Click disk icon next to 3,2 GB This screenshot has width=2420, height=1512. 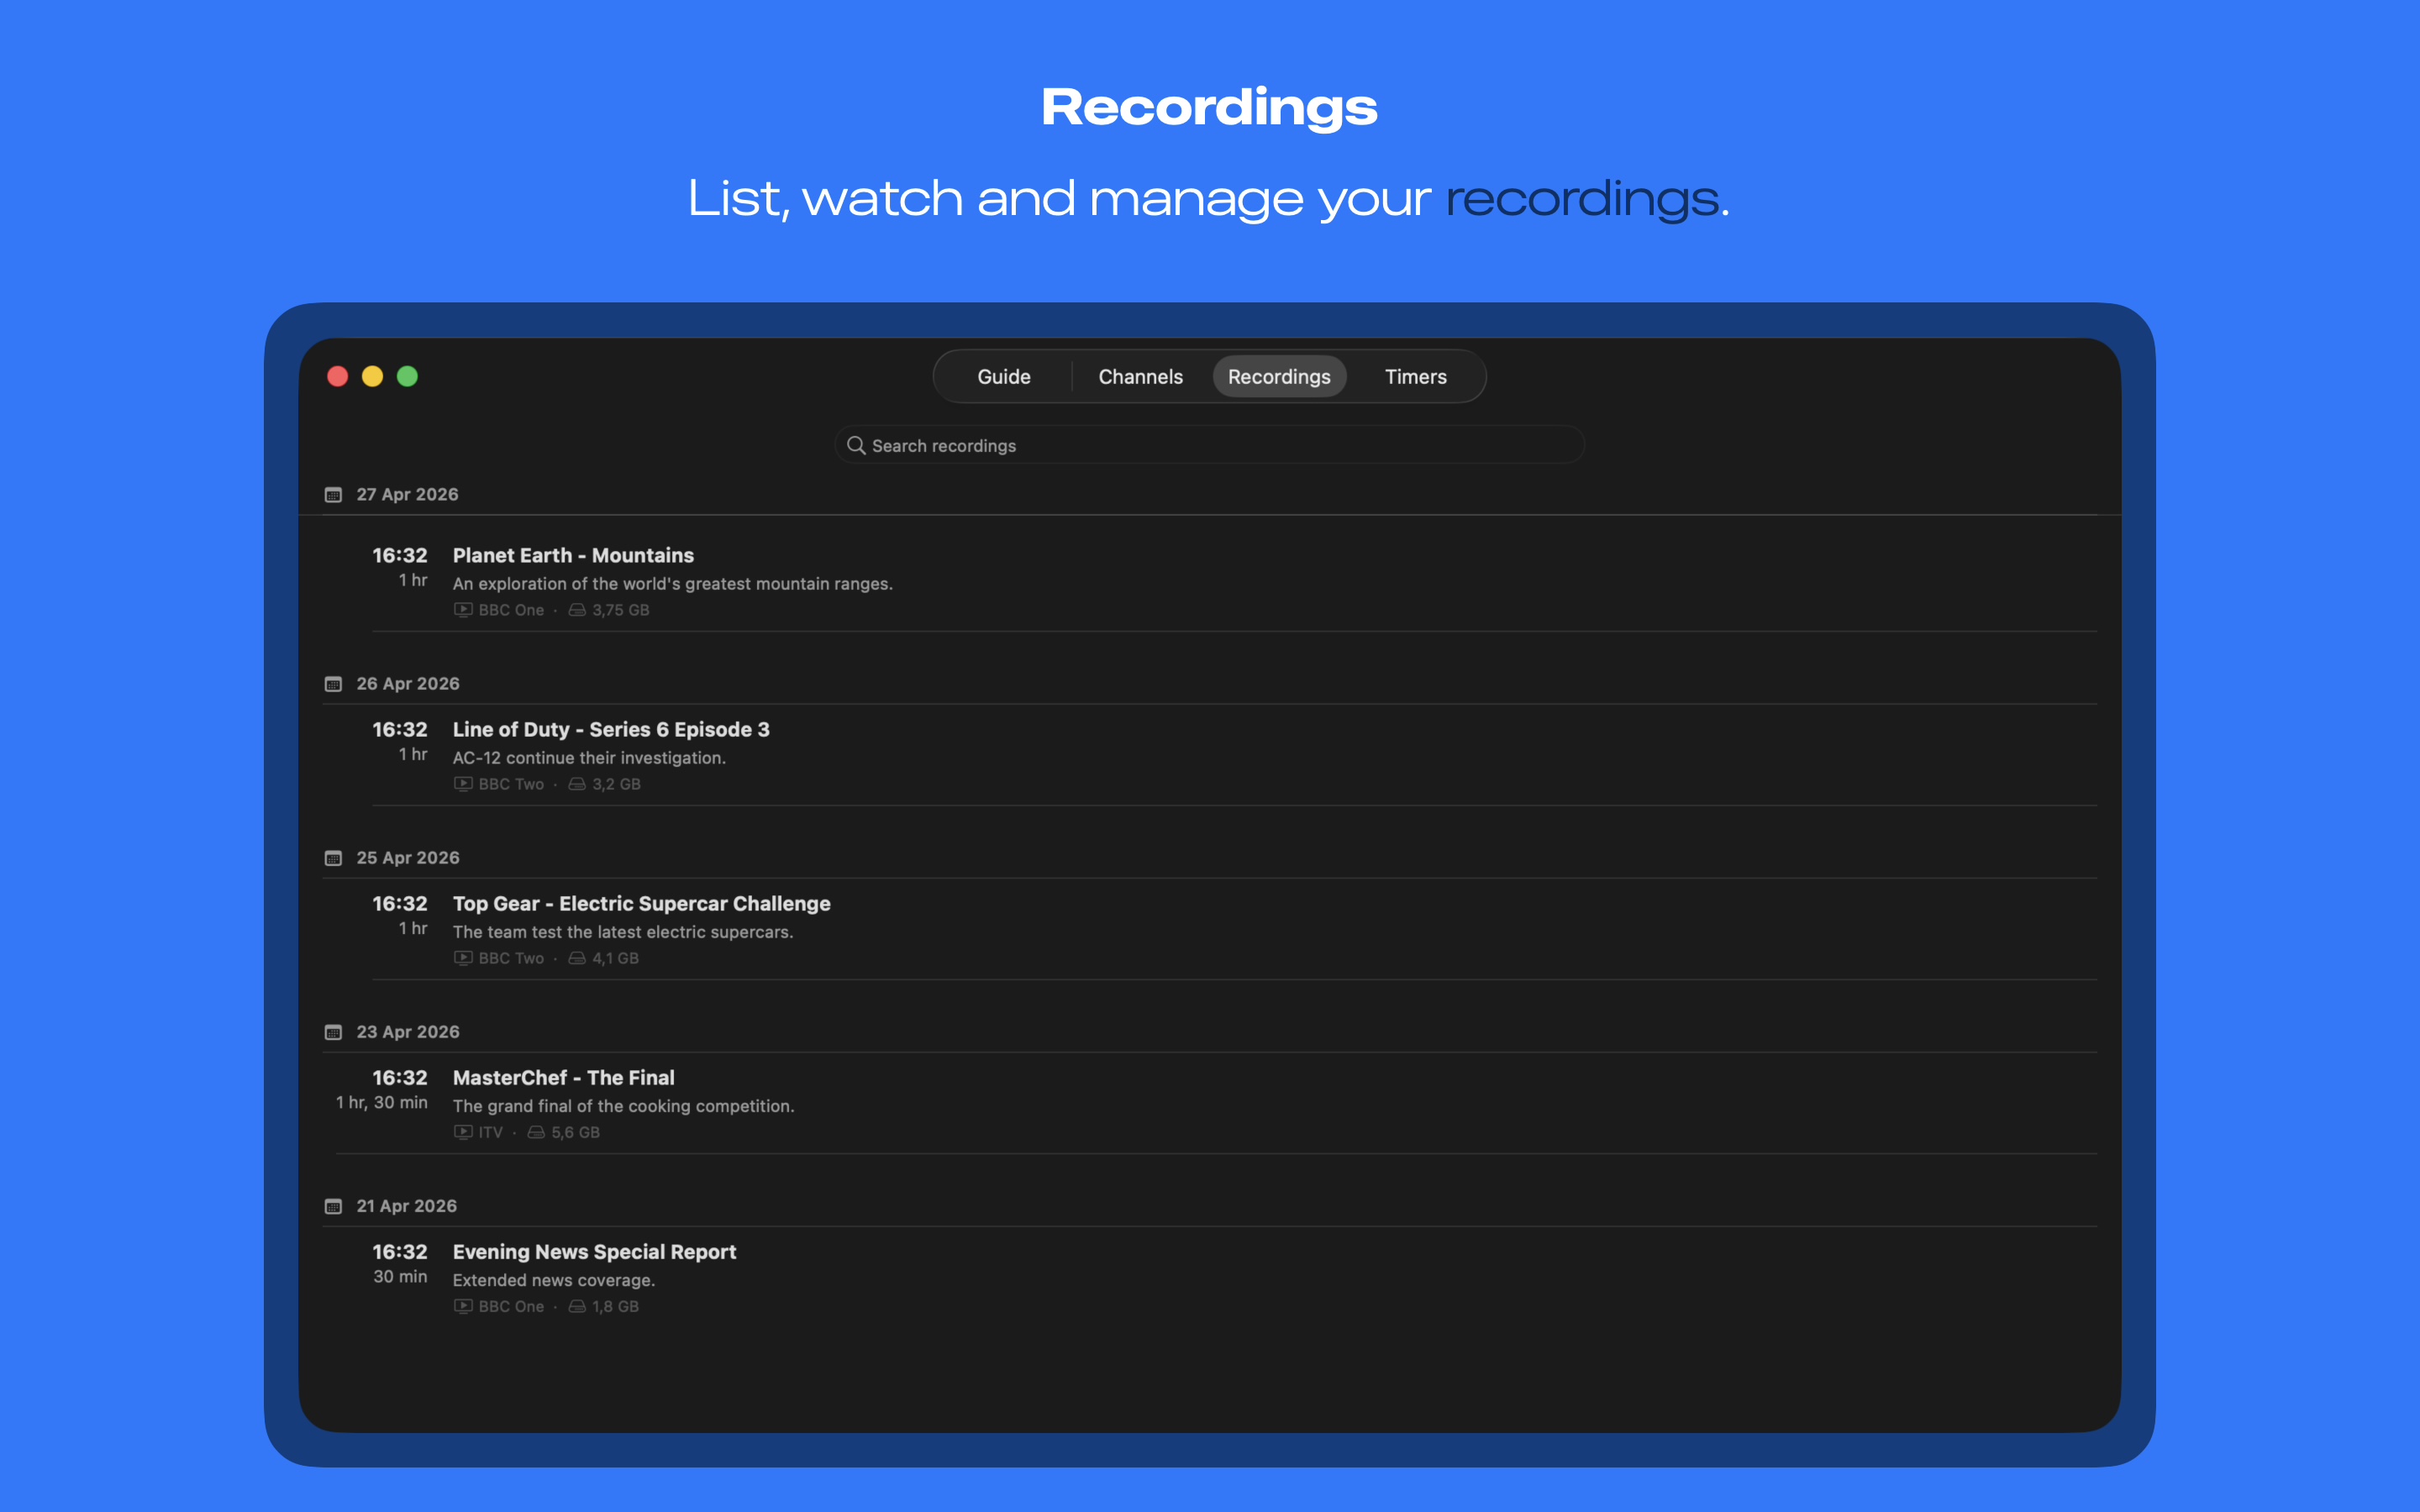(577, 784)
